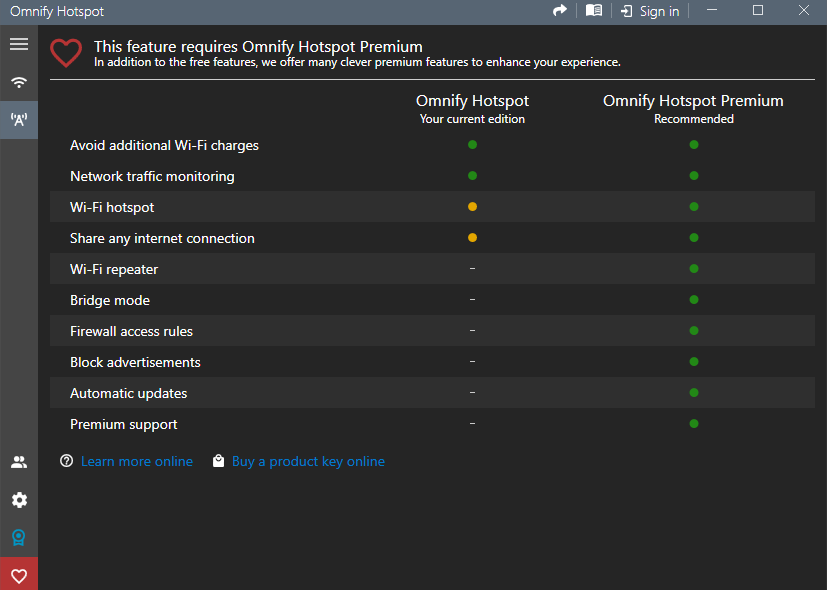Image resolution: width=827 pixels, height=590 pixels.
Task: Select the Bridge mode feature row
Action: coord(432,300)
